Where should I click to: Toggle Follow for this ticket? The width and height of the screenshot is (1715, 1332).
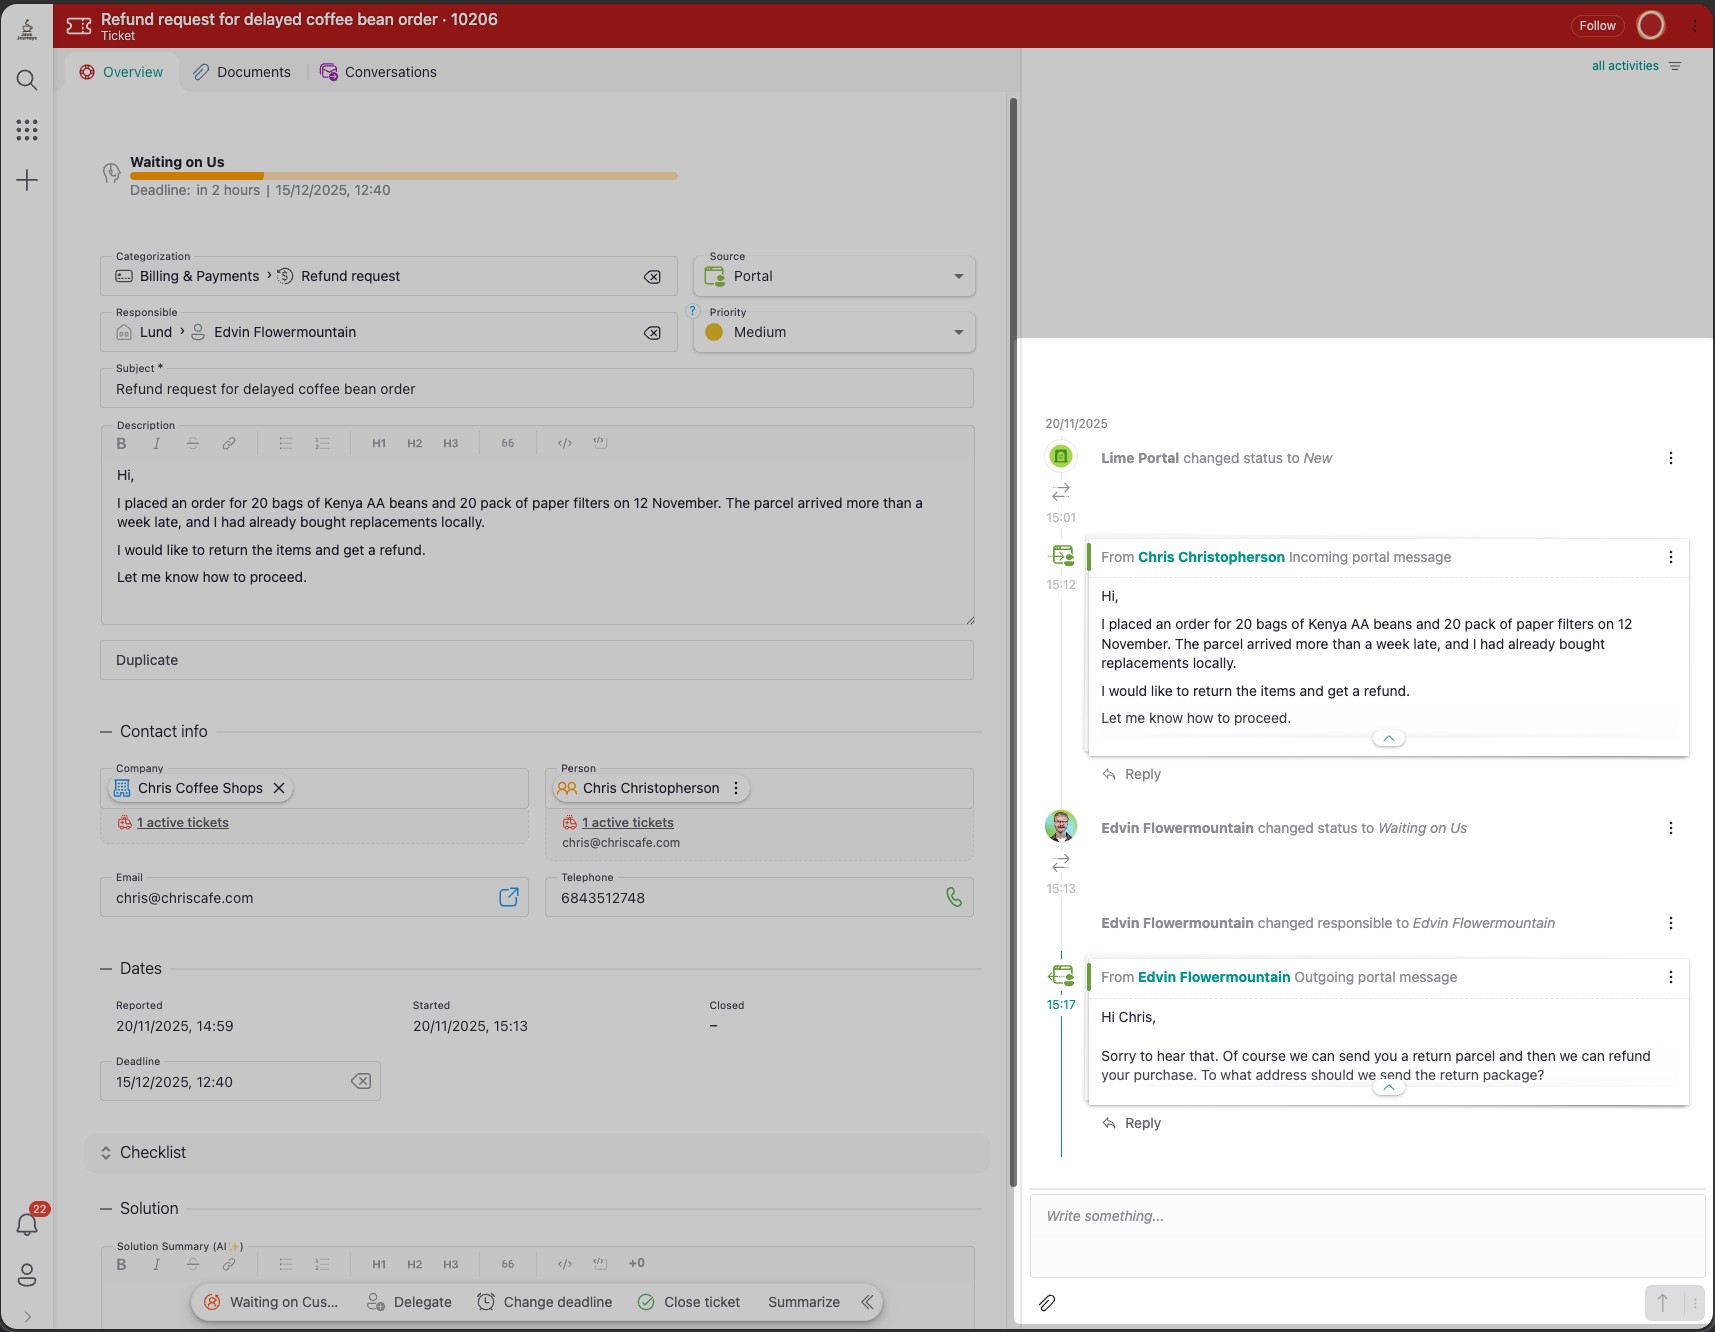(1596, 25)
